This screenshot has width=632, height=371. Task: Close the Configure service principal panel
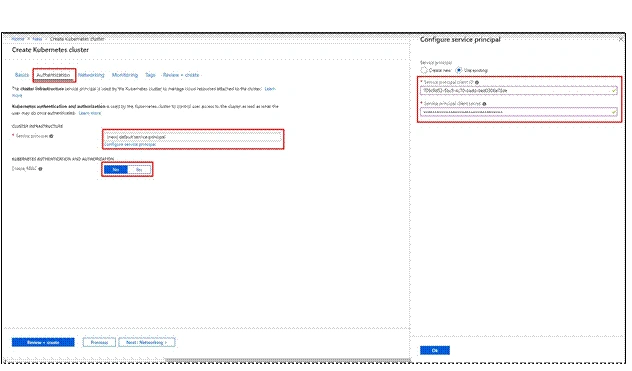pos(621,39)
